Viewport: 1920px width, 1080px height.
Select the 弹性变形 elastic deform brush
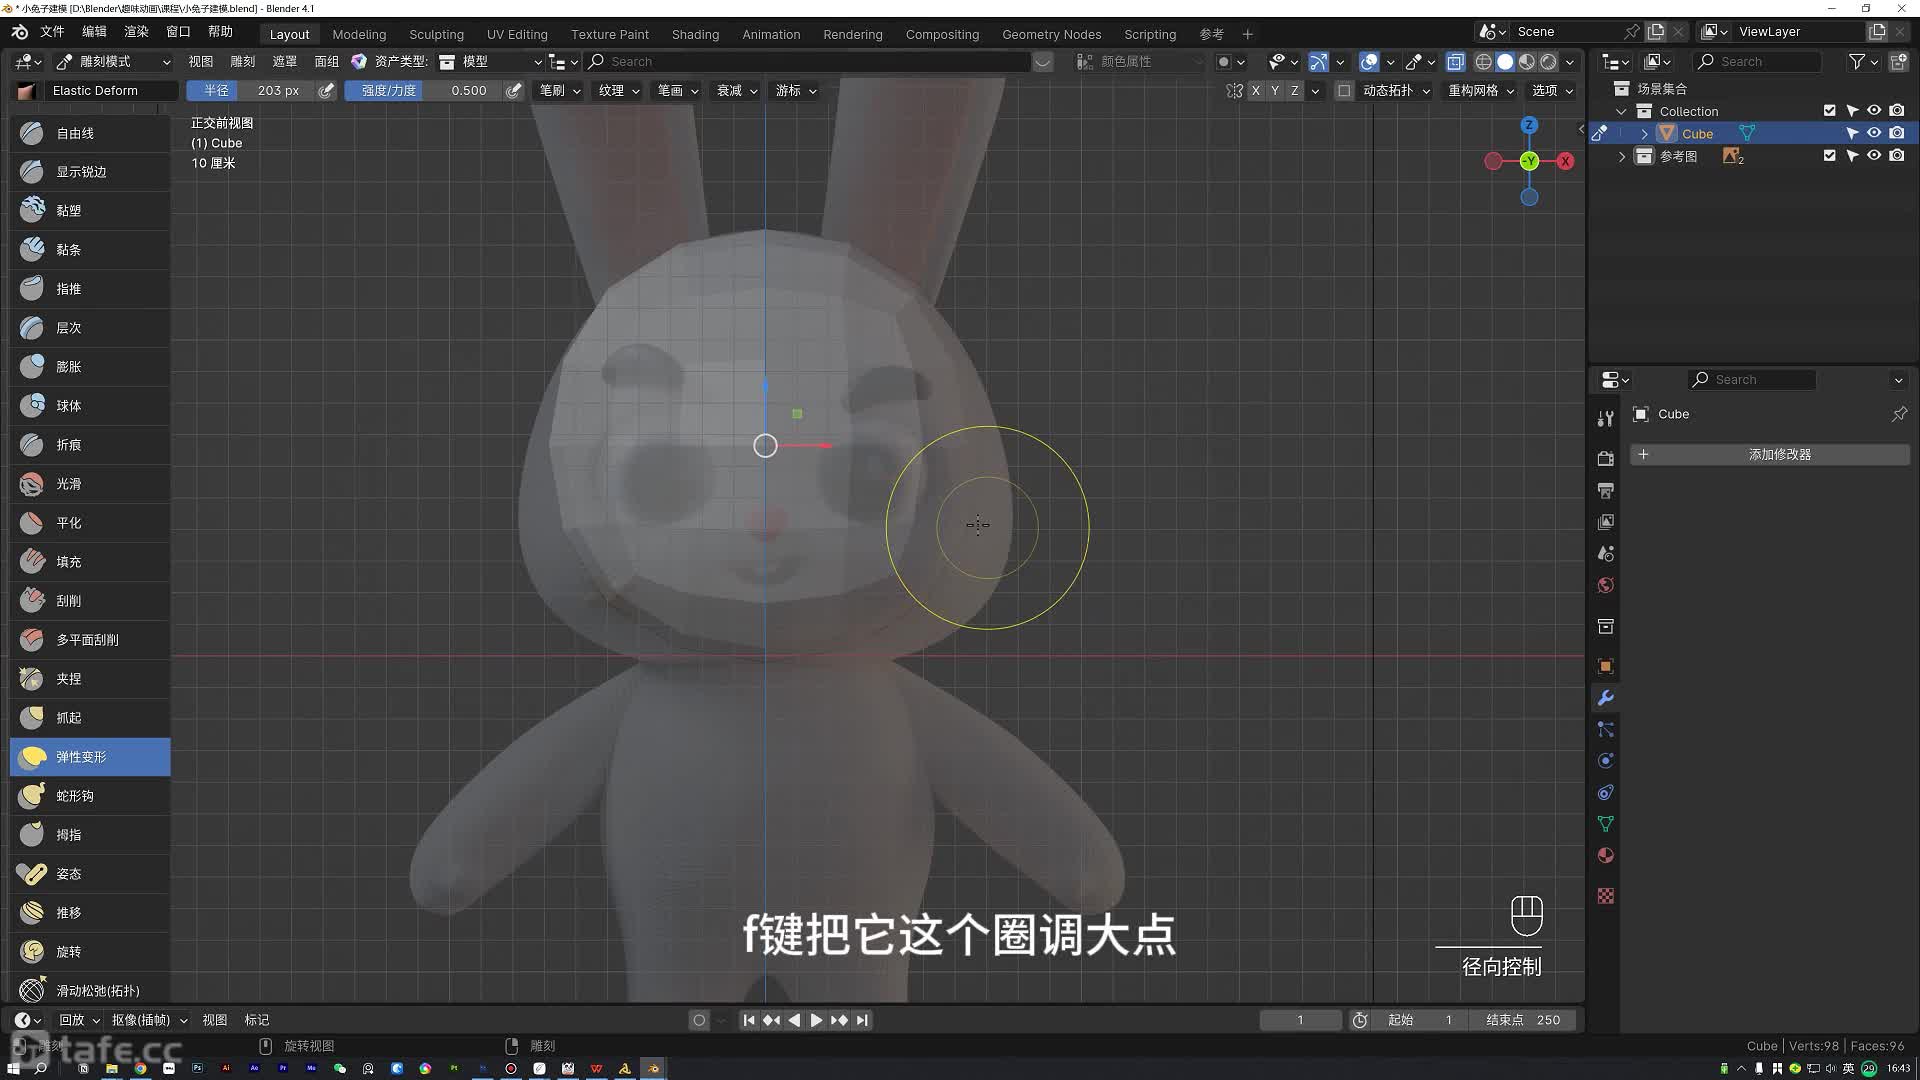coord(90,757)
